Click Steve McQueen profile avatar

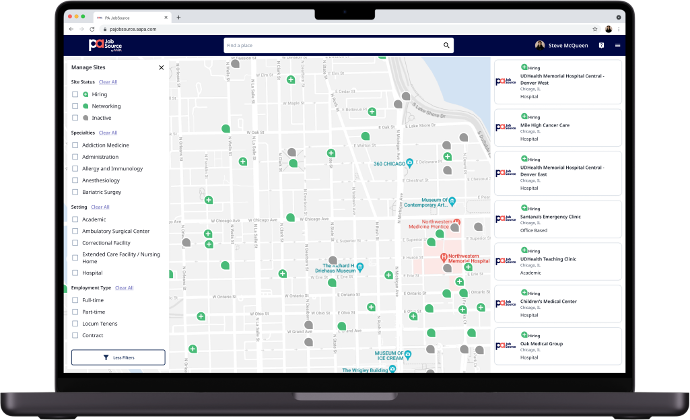(x=541, y=45)
